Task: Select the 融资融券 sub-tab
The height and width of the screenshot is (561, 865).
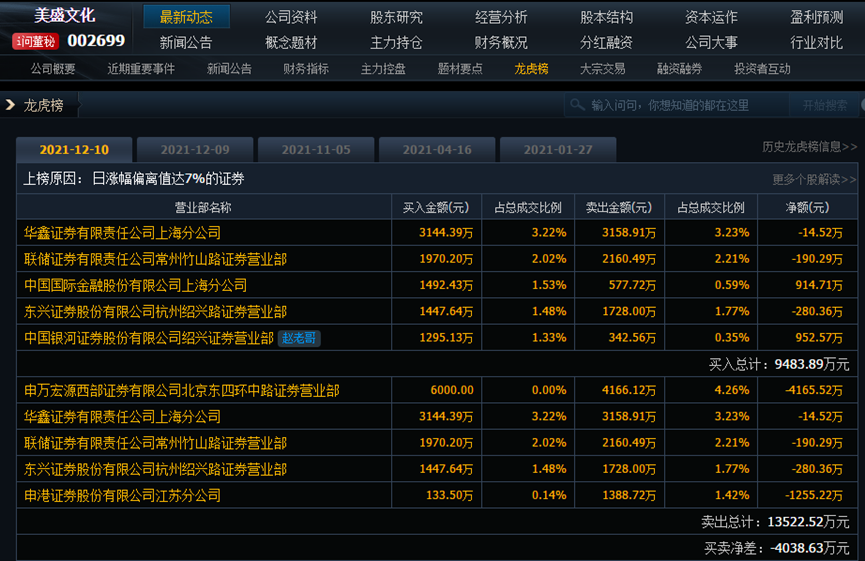Action: click(x=679, y=69)
